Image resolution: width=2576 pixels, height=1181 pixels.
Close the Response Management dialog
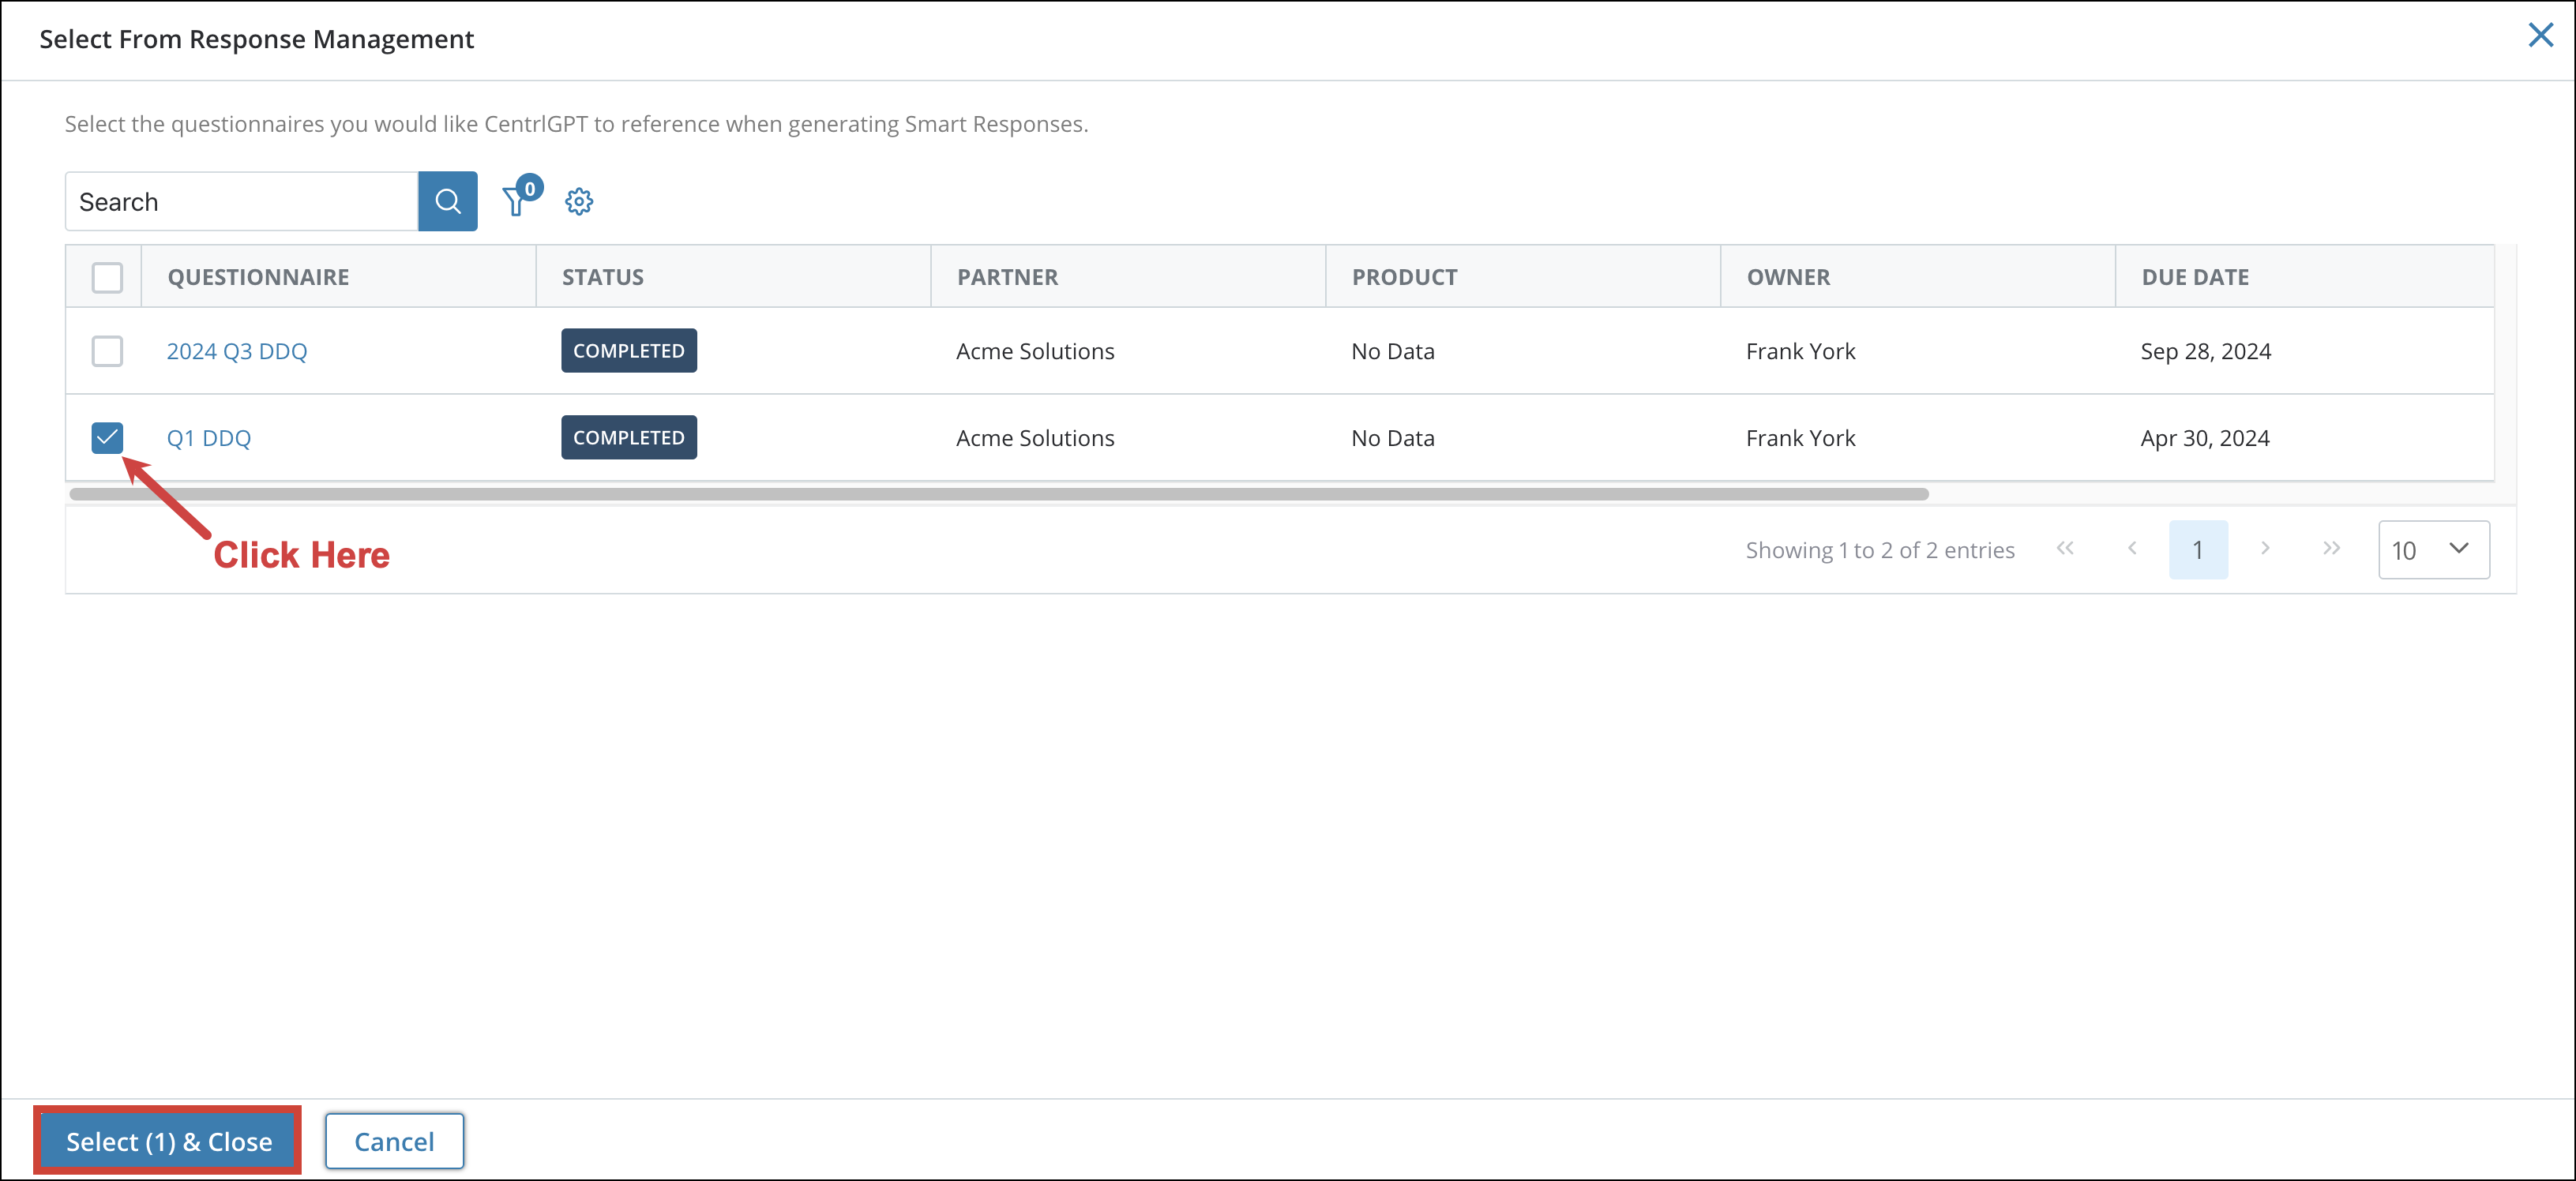pos(2540,35)
